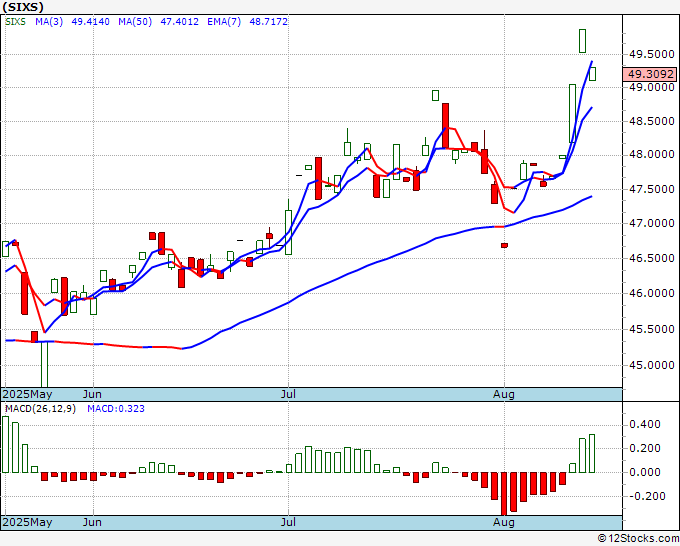This screenshot has width=680, height=546.
Task: Click the (SIXS) chart title
Action: 23,7
